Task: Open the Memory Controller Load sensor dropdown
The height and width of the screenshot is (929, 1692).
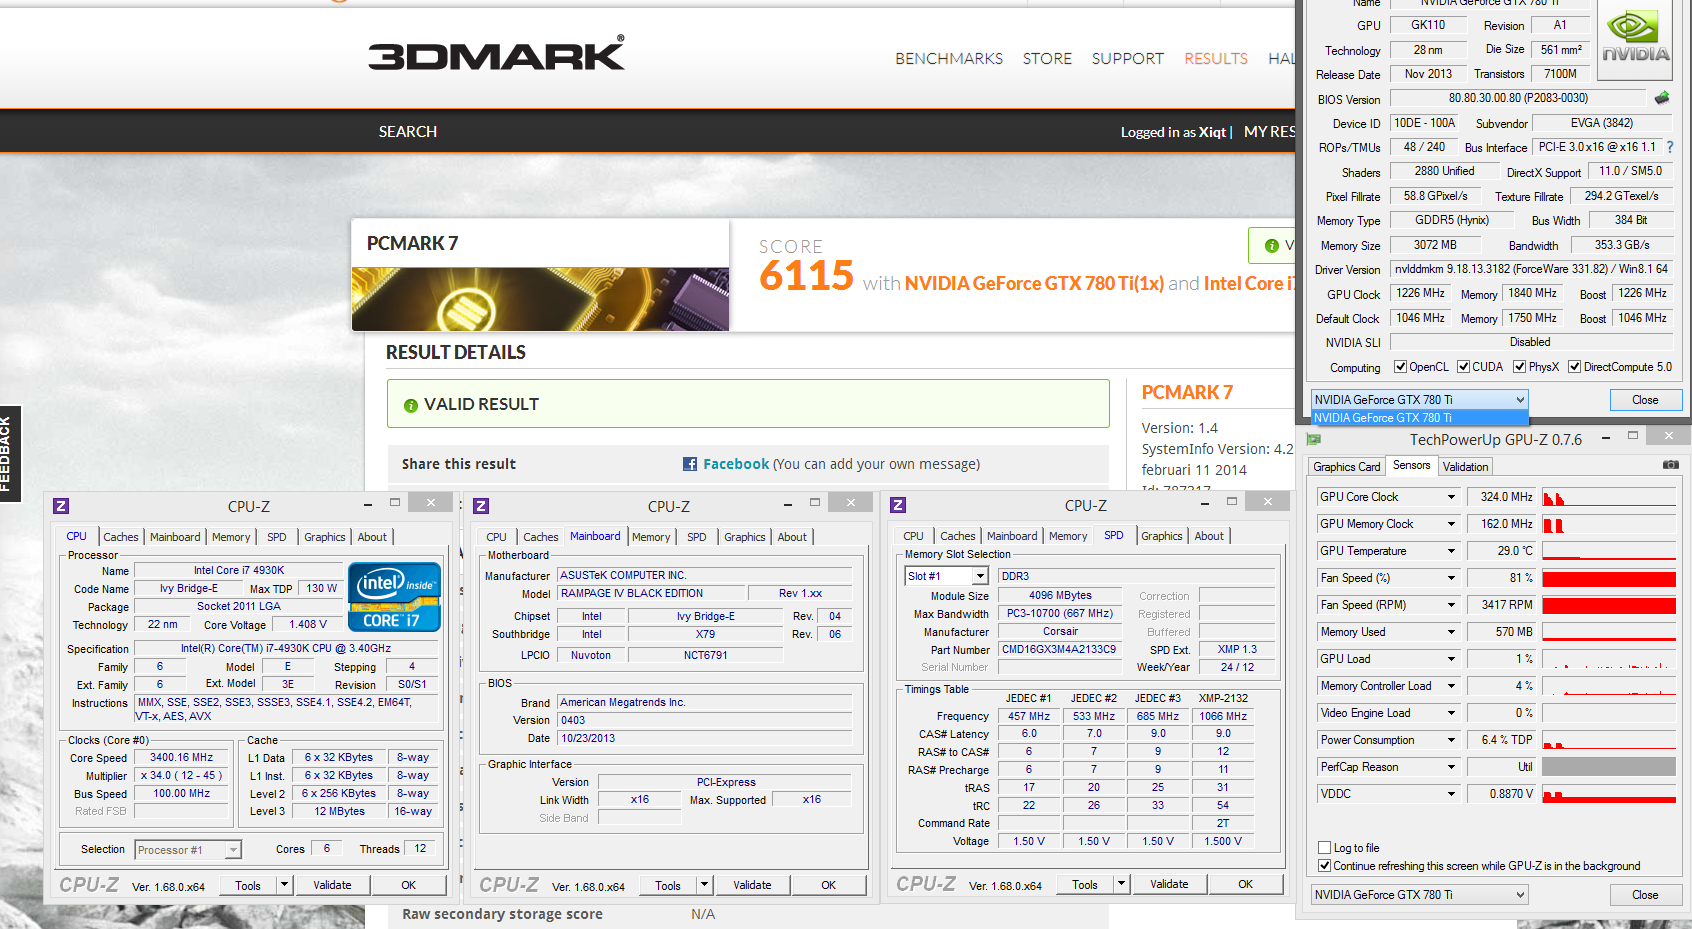Action: [x=1451, y=686]
